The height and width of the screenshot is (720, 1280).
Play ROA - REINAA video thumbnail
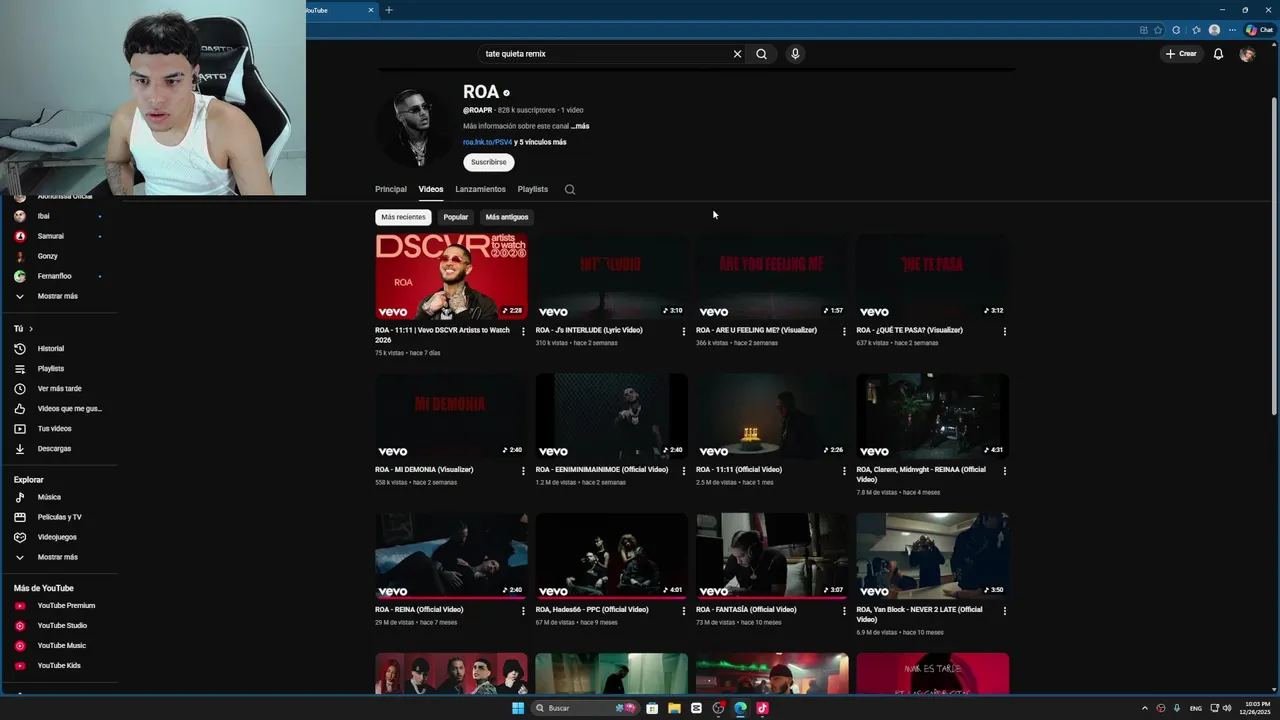[932, 417]
